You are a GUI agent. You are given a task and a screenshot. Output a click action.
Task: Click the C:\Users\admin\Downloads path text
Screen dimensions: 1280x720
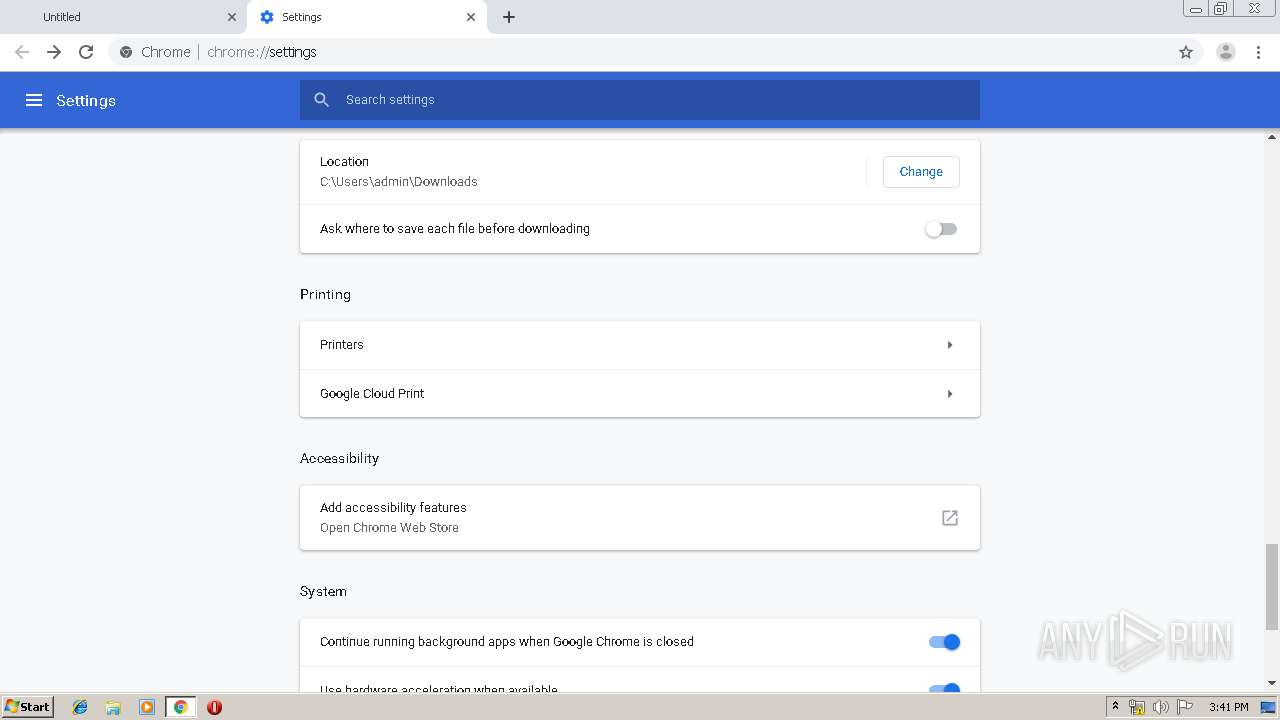click(399, 182)
